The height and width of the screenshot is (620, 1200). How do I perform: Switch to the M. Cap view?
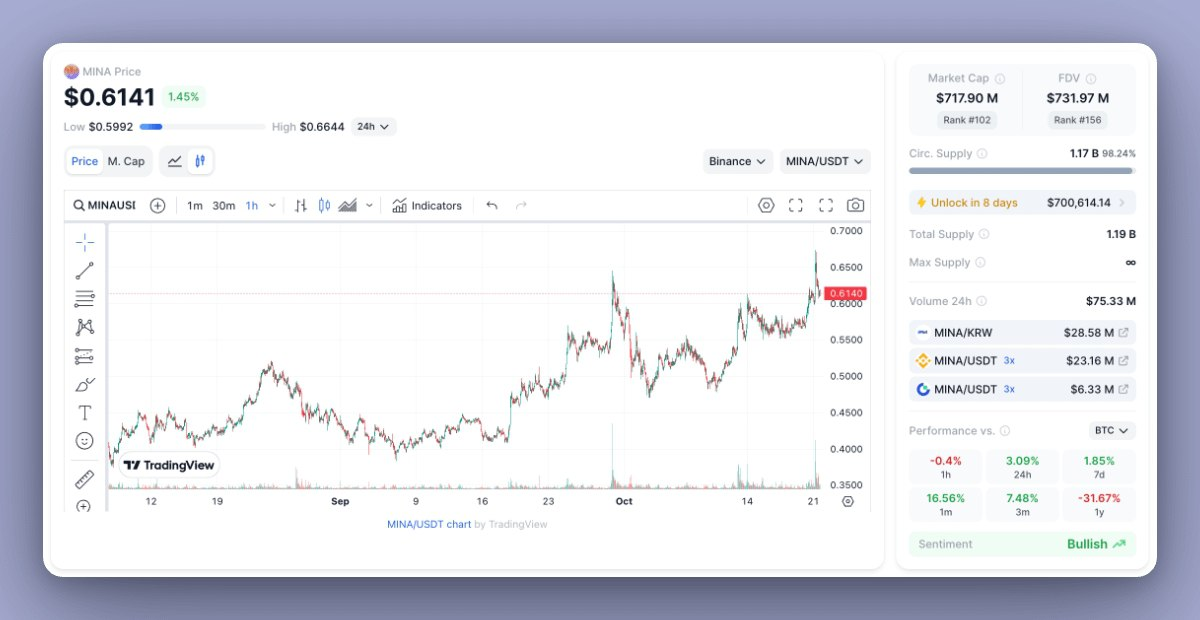coord(126,161)
